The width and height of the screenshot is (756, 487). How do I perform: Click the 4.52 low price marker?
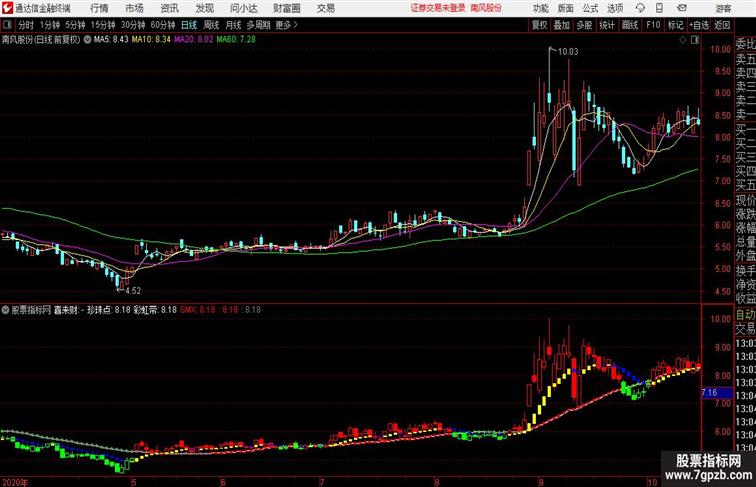tap(133, 291)
